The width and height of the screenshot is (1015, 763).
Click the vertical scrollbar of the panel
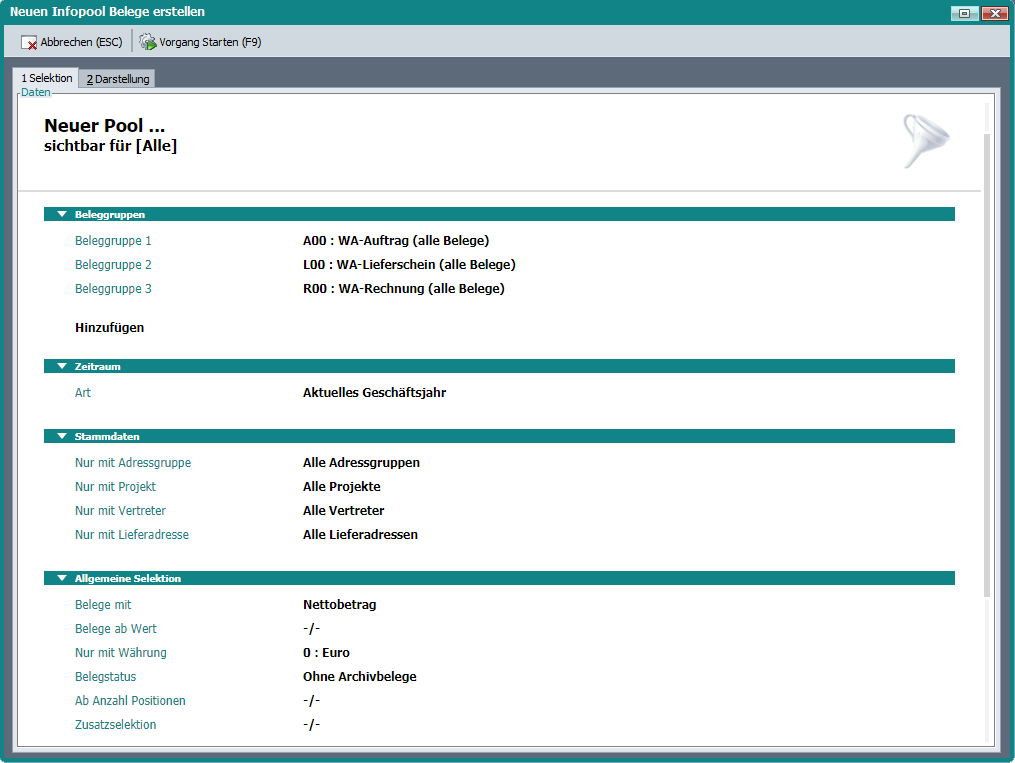pos(986,350)
